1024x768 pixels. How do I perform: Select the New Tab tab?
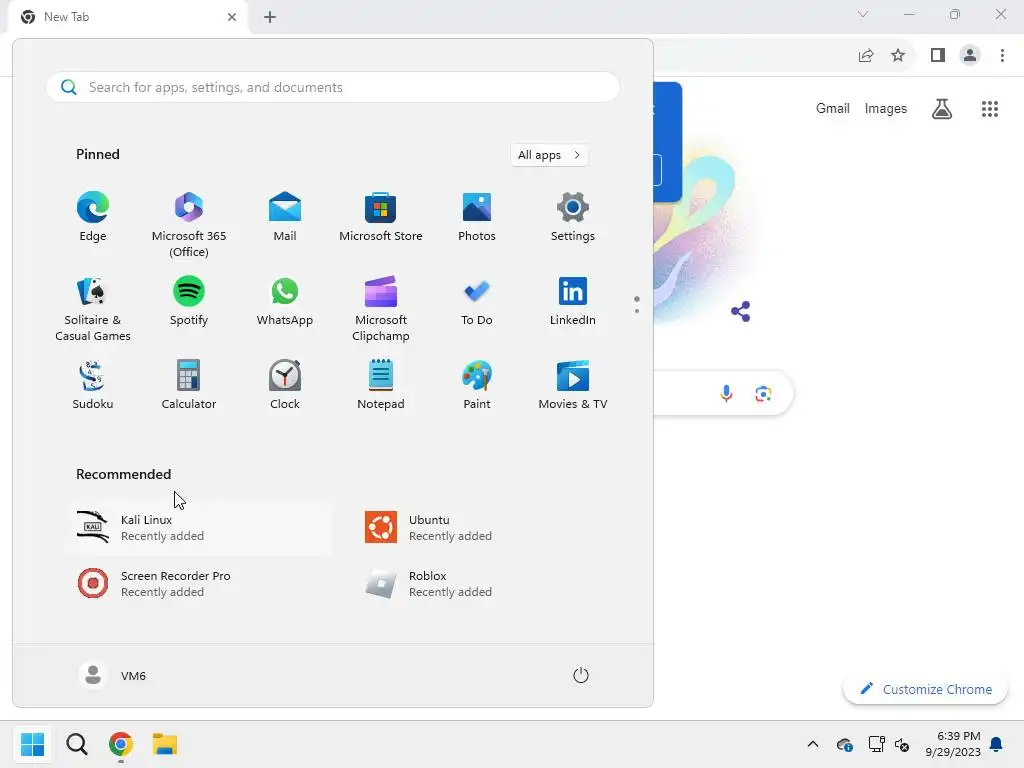click(x=127, y=17)
